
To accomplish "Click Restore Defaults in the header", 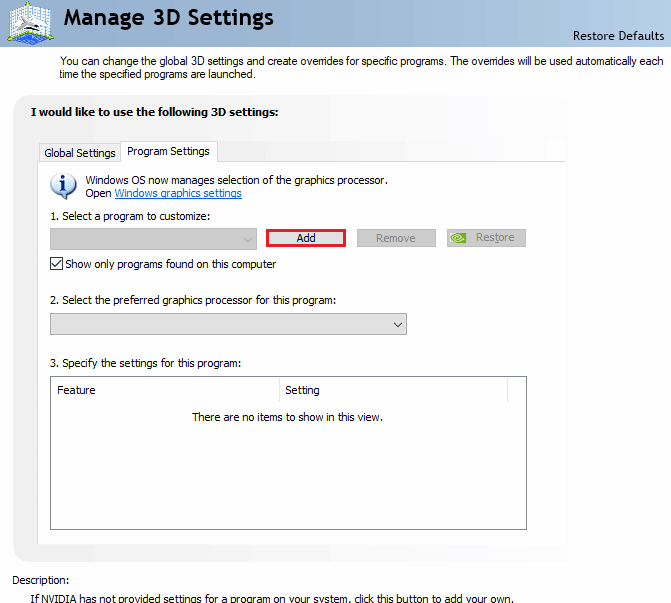I will click(x=618, y=36).
